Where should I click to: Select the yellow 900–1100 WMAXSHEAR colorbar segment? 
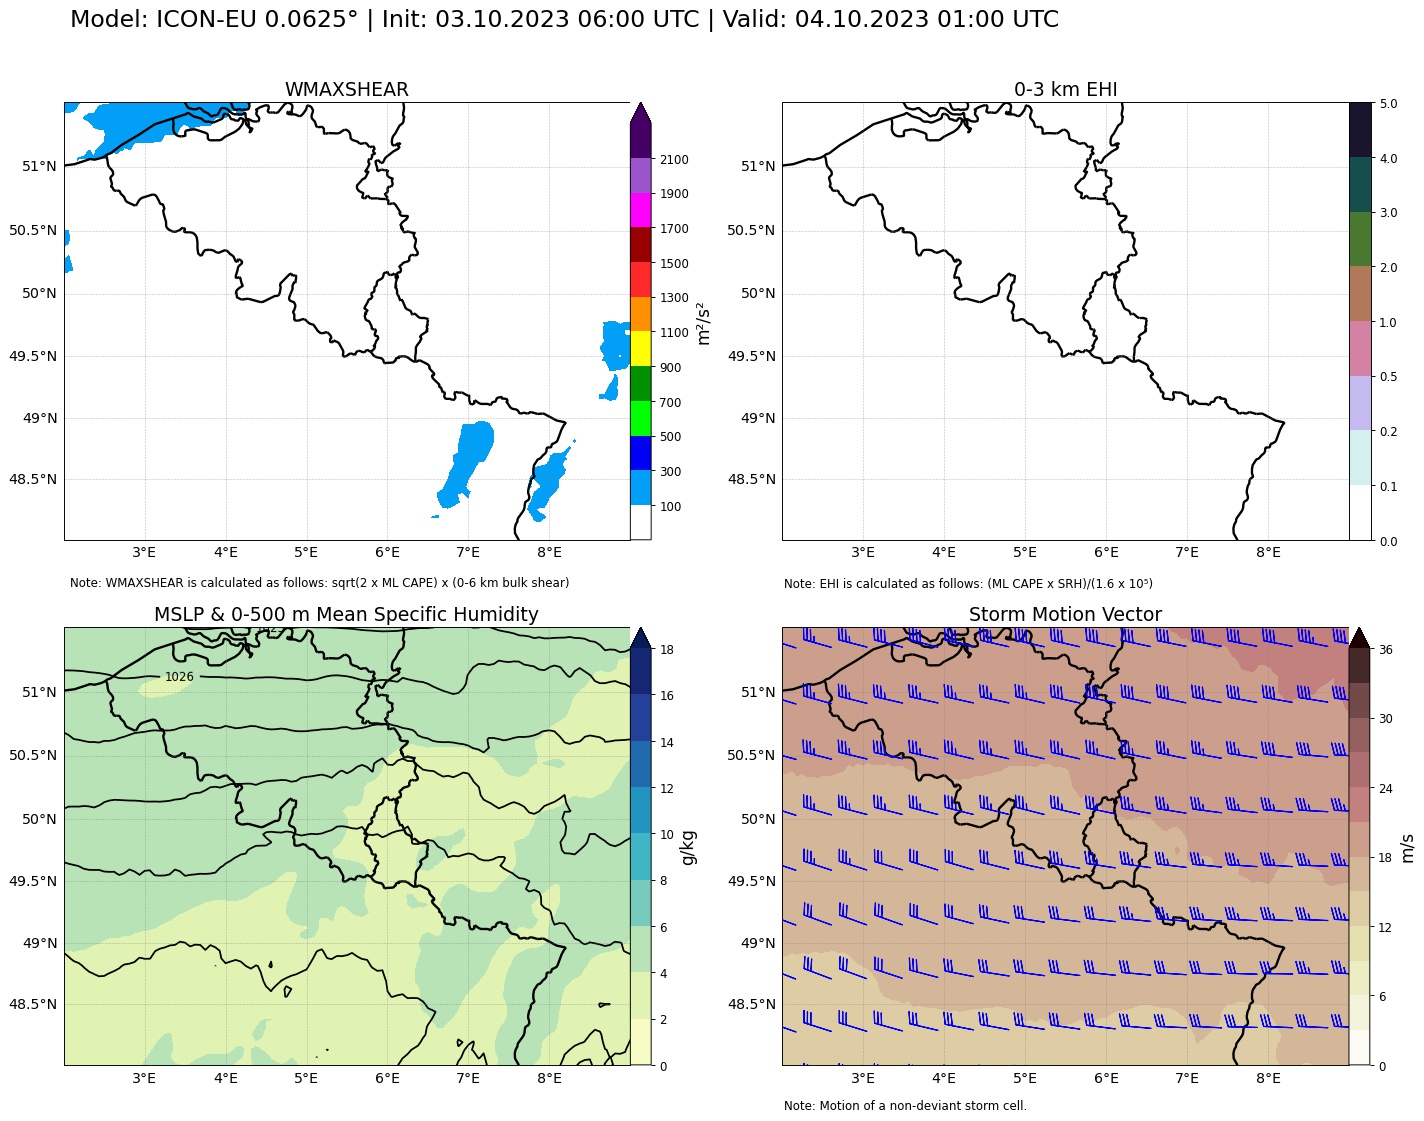click(x=641, y=349)
